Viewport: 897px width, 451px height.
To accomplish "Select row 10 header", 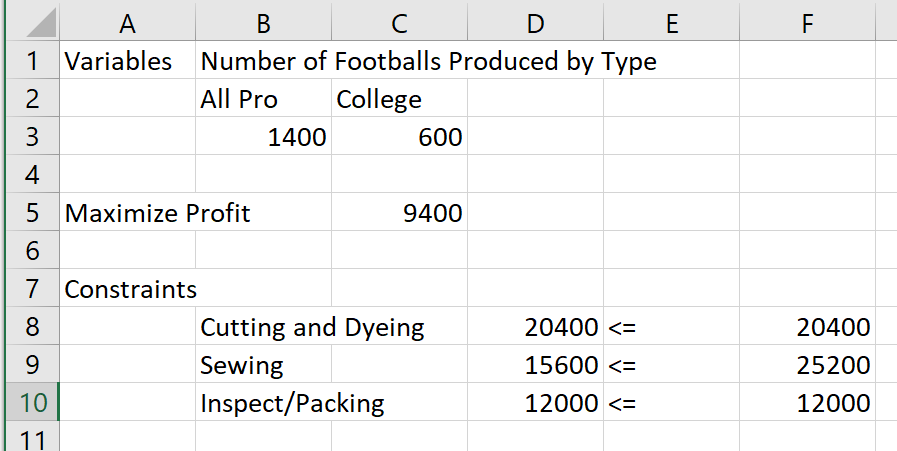I will [30, 403].
